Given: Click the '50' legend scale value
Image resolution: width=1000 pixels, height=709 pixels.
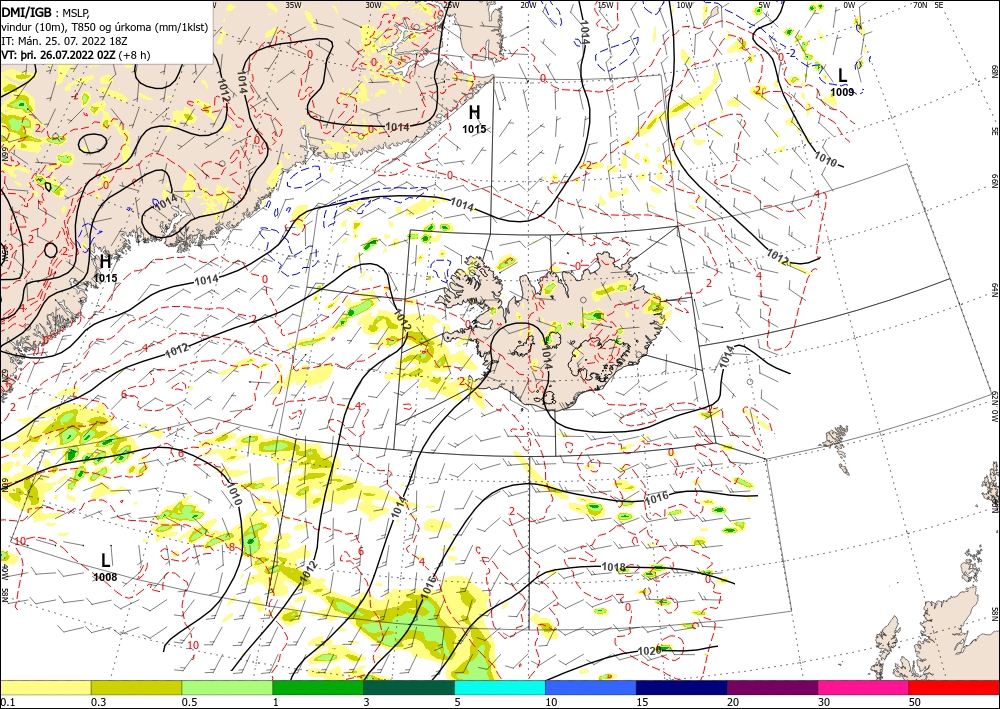Looking at the screenshot, I should point(915,702).
